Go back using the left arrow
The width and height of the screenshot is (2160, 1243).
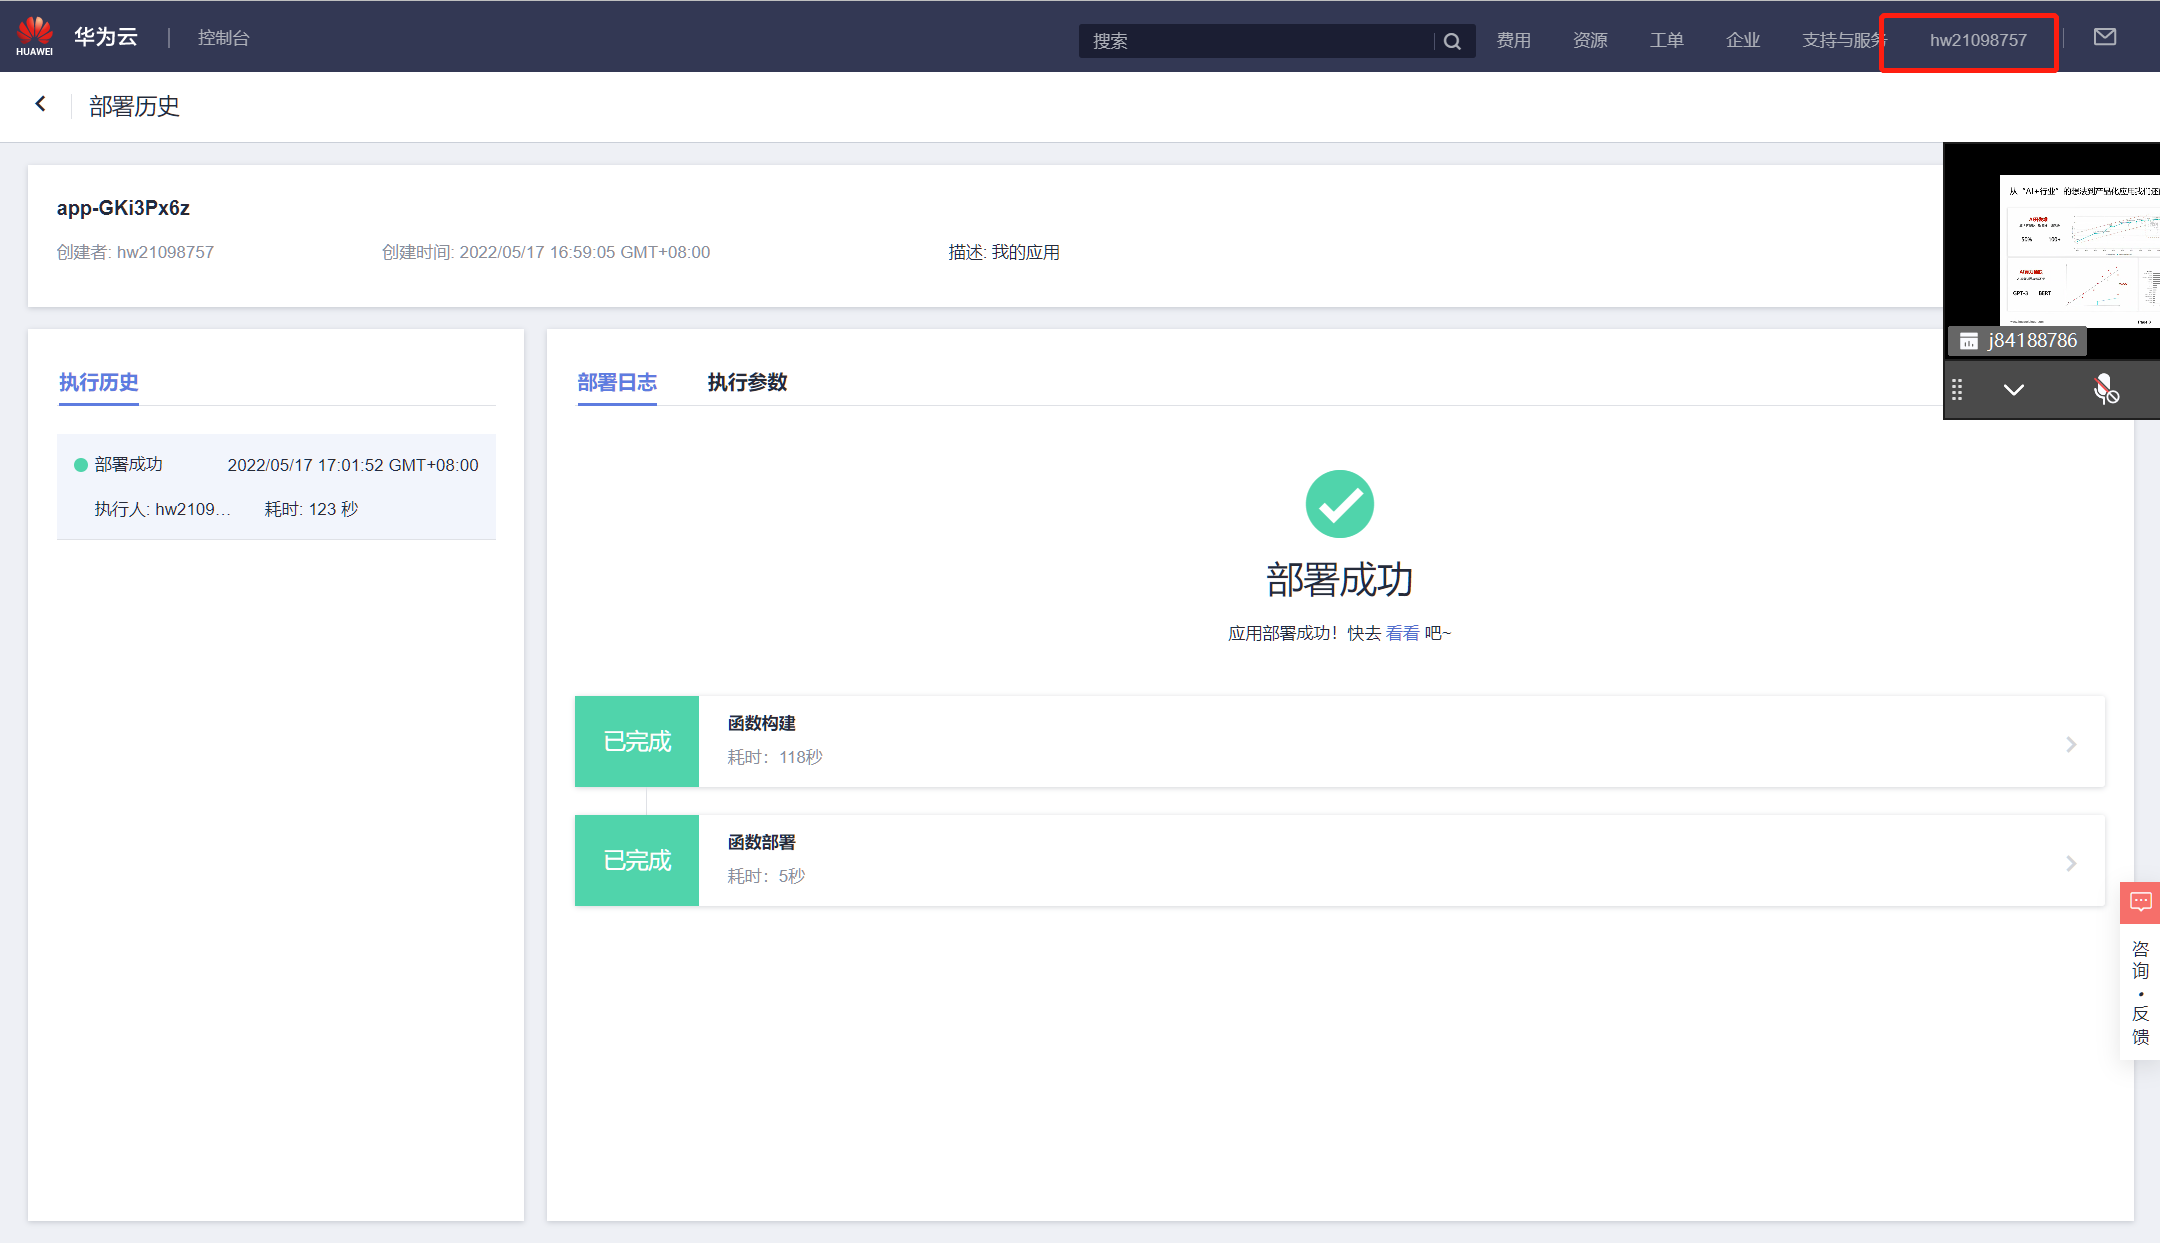[41, 104]
